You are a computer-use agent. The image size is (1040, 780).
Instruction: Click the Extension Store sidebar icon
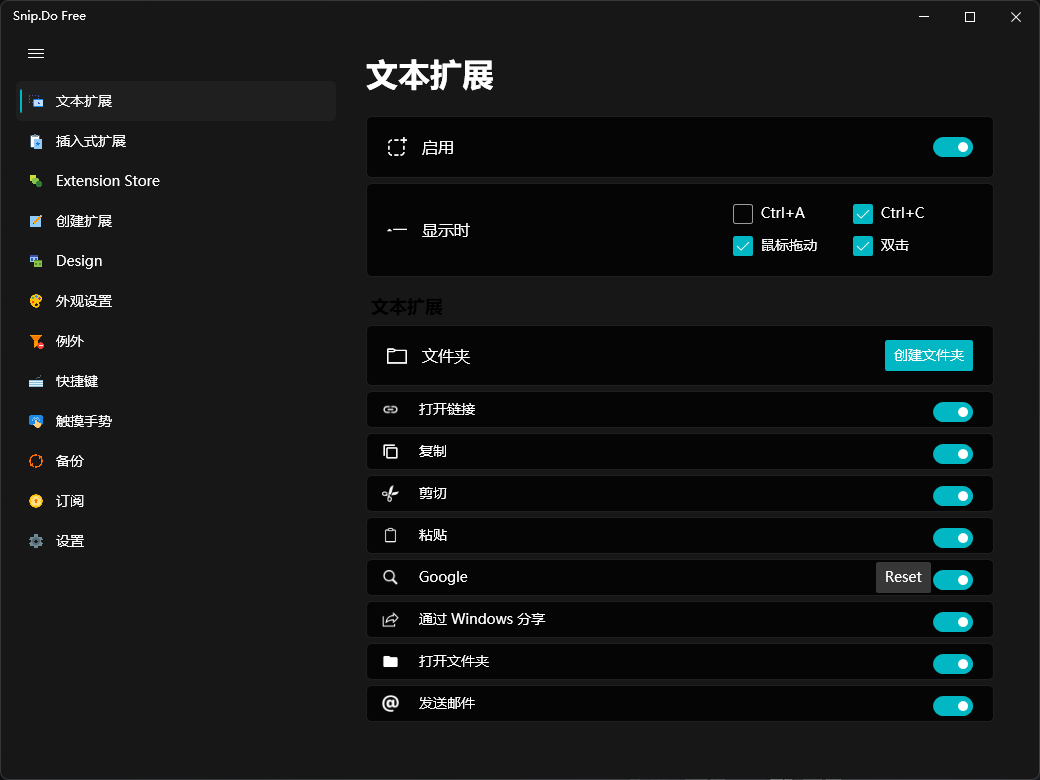[x=36, y=181]
